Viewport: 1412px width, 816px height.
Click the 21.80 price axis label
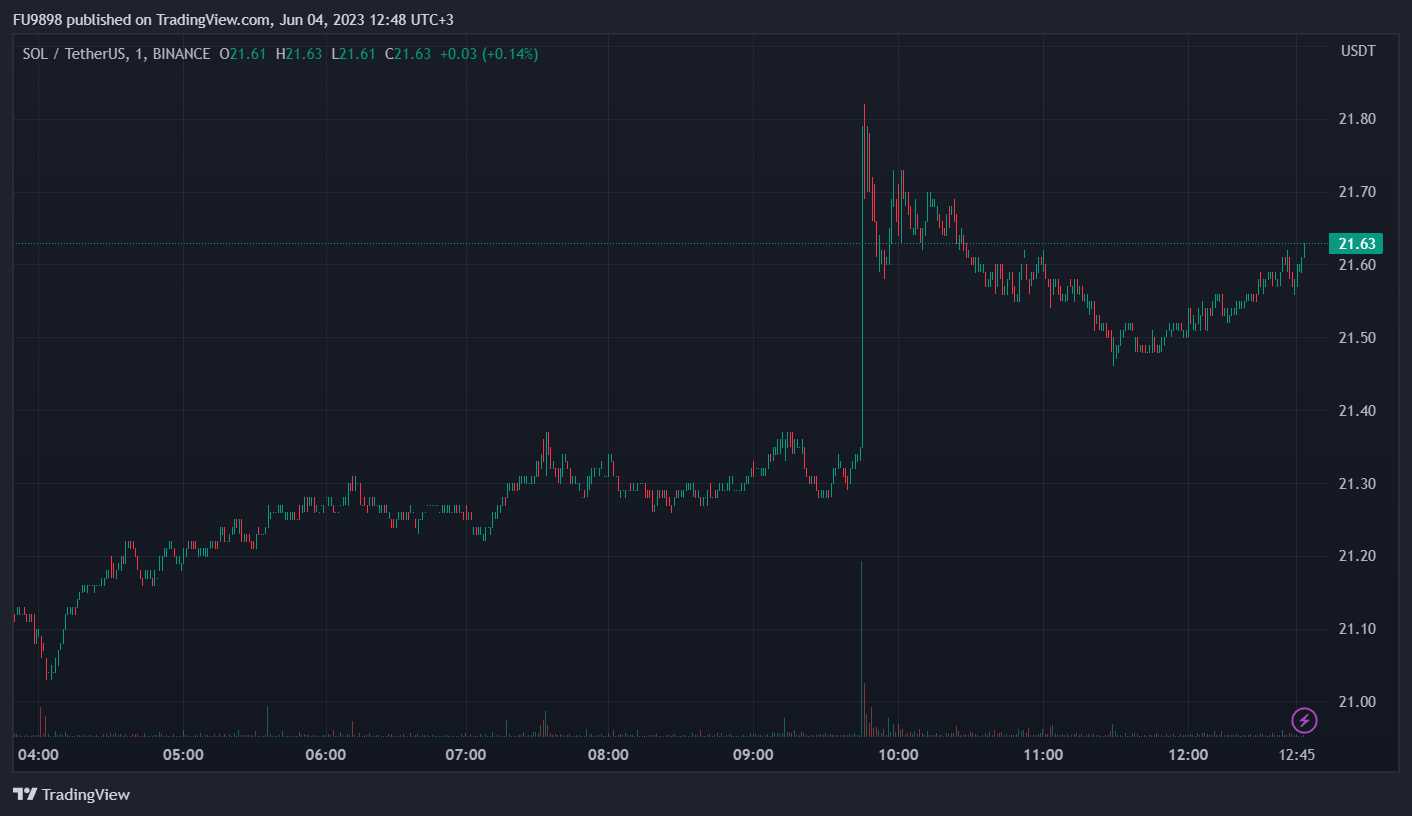point(1357,120)
